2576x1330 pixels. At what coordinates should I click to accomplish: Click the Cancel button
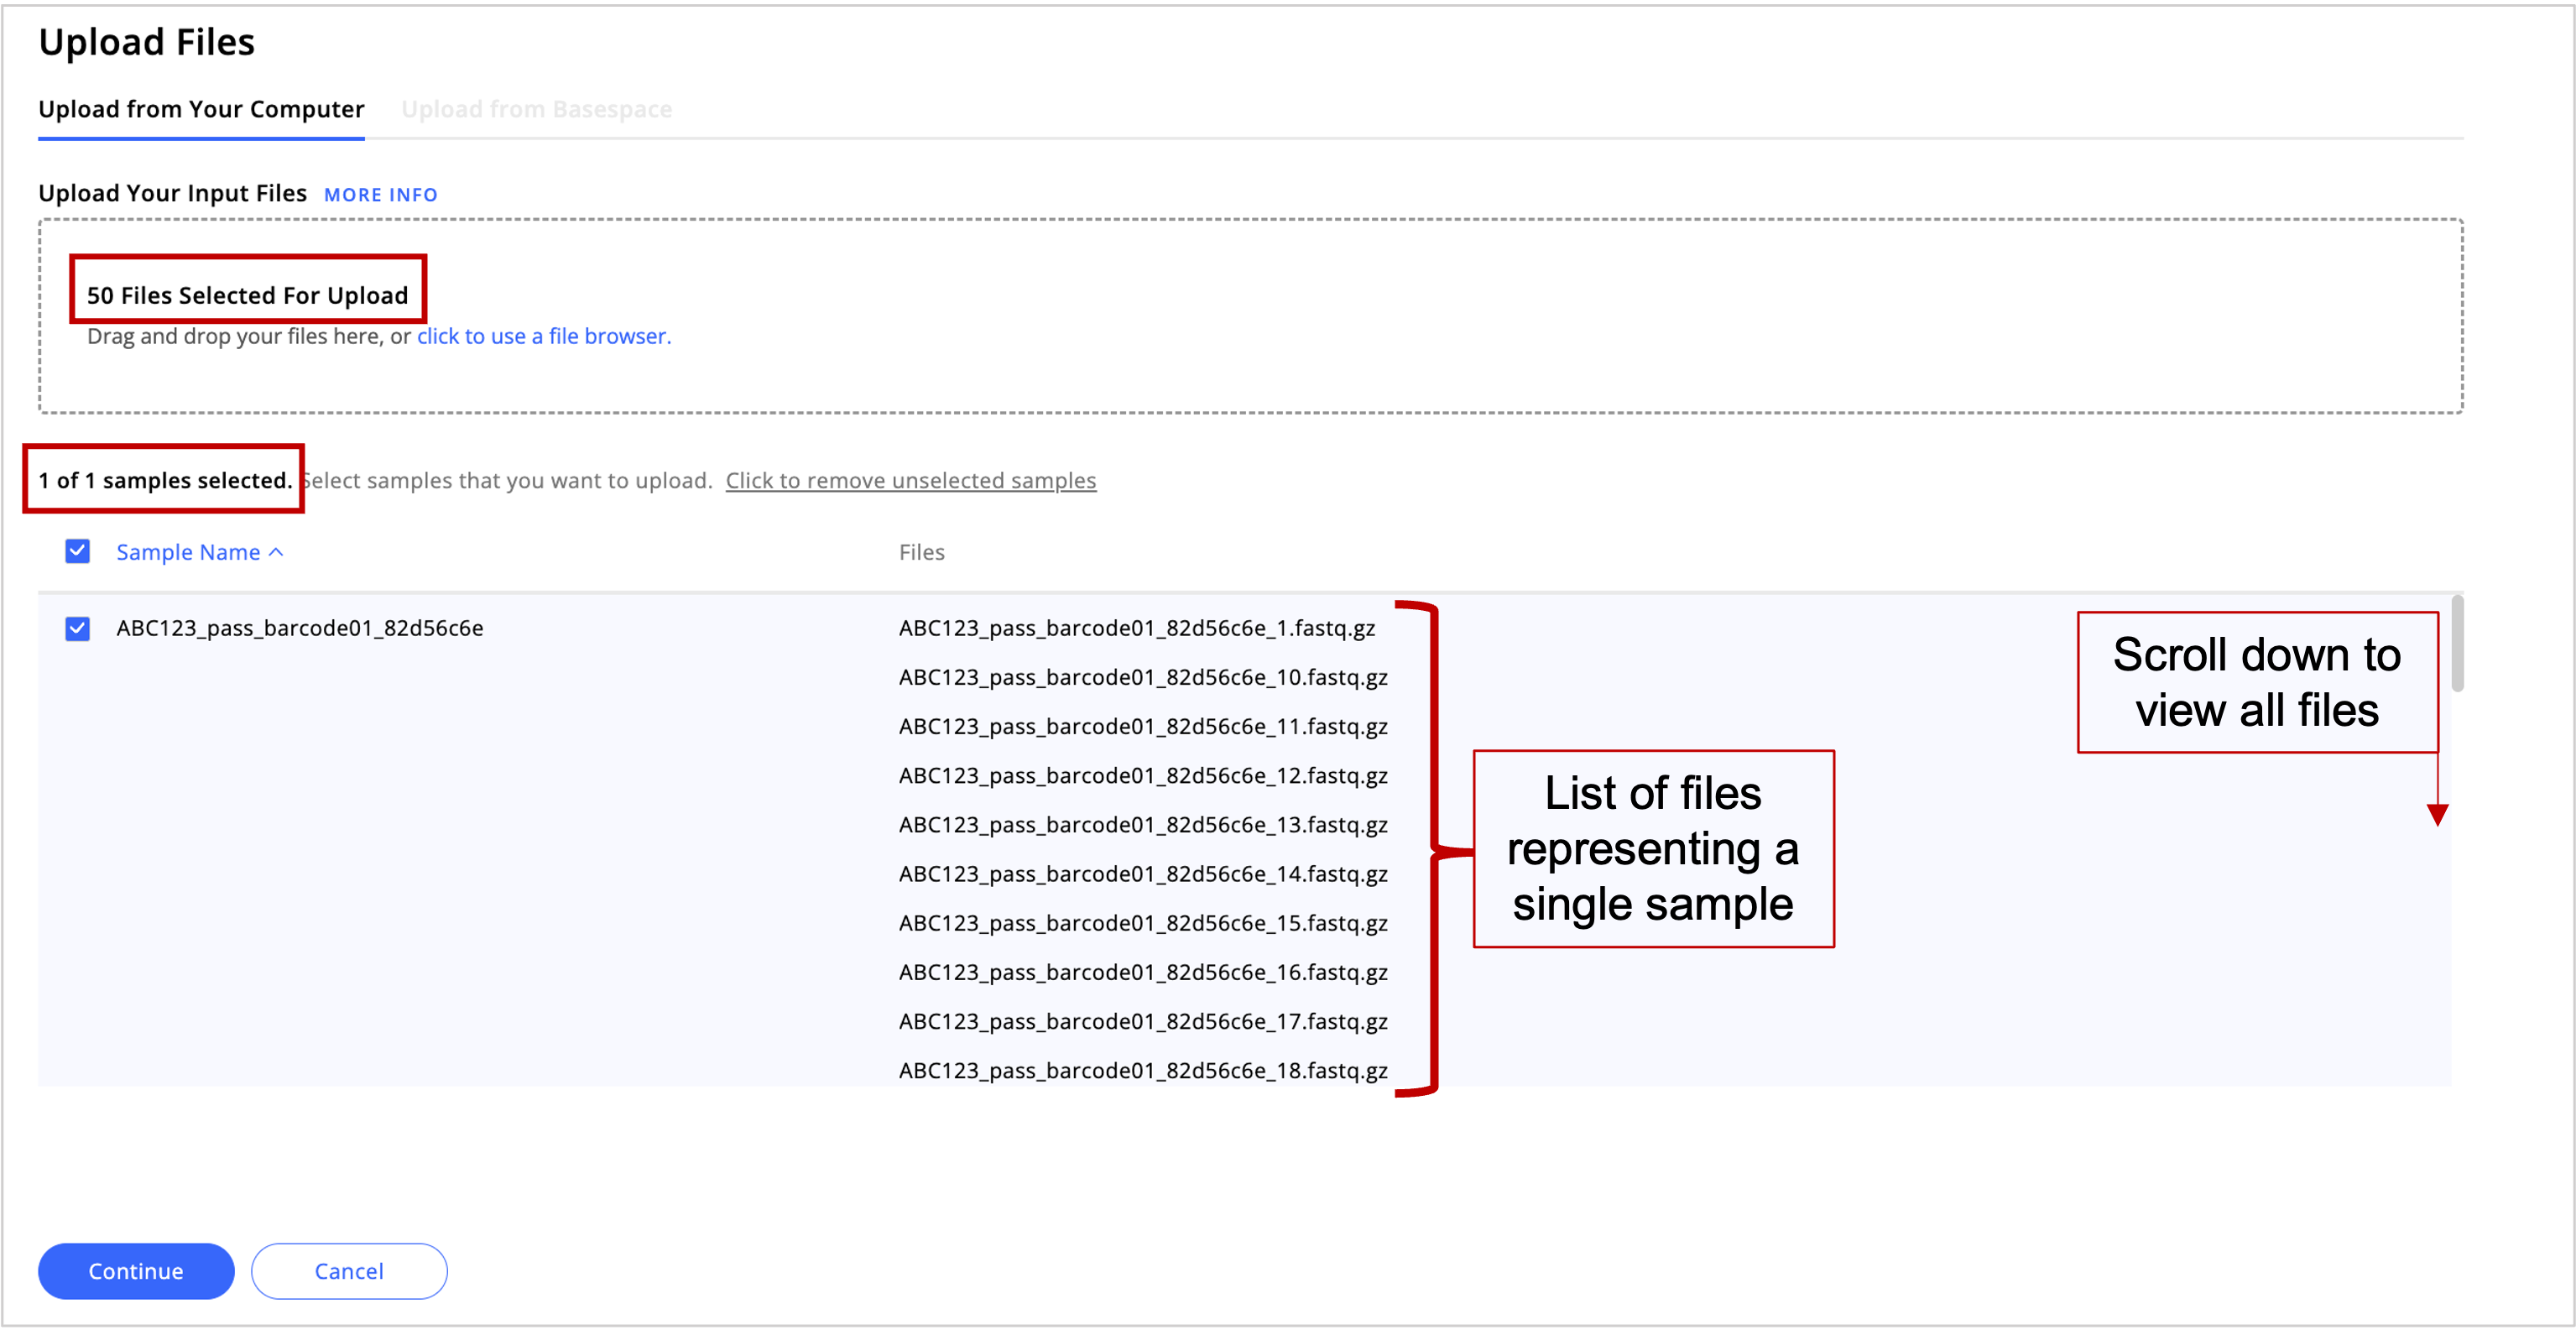(349, 1271)
